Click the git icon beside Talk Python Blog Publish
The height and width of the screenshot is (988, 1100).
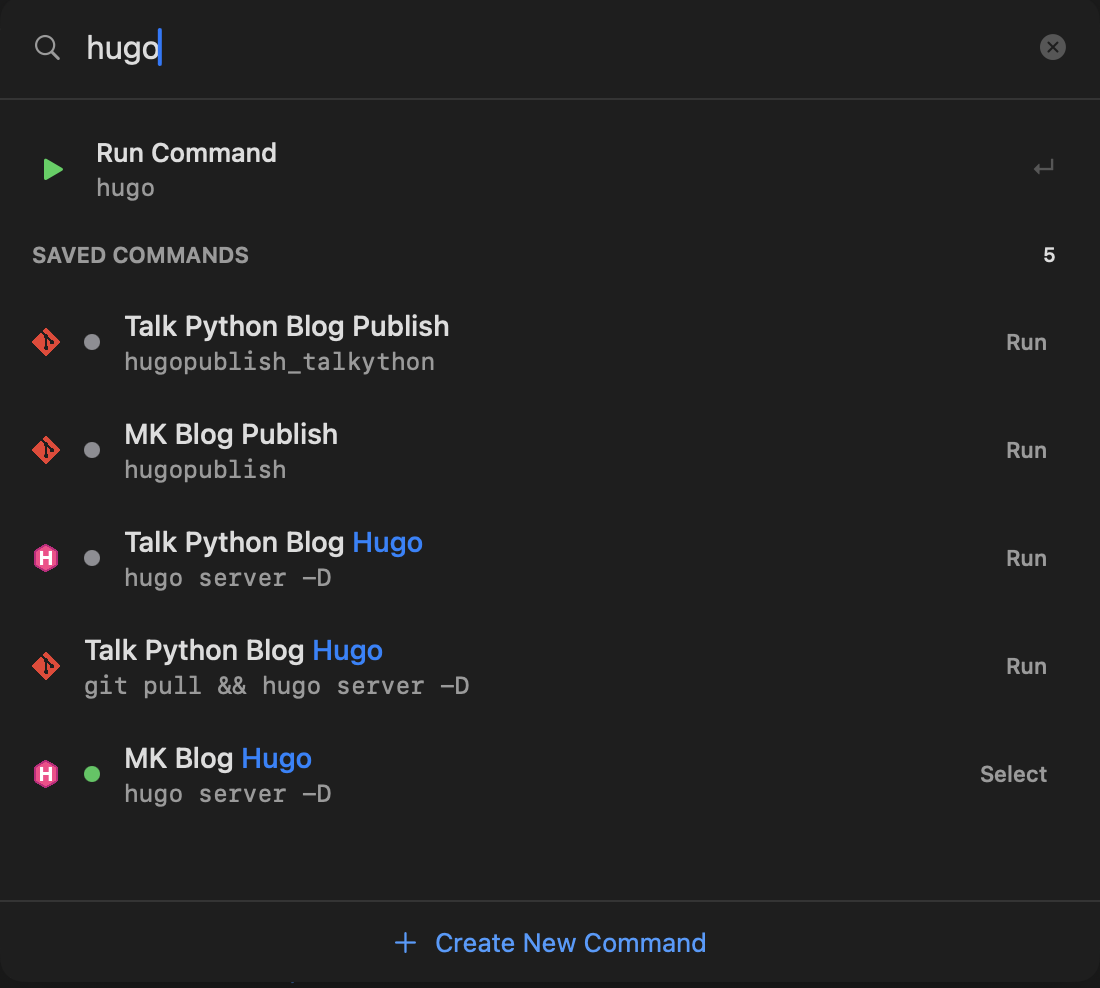46,343
